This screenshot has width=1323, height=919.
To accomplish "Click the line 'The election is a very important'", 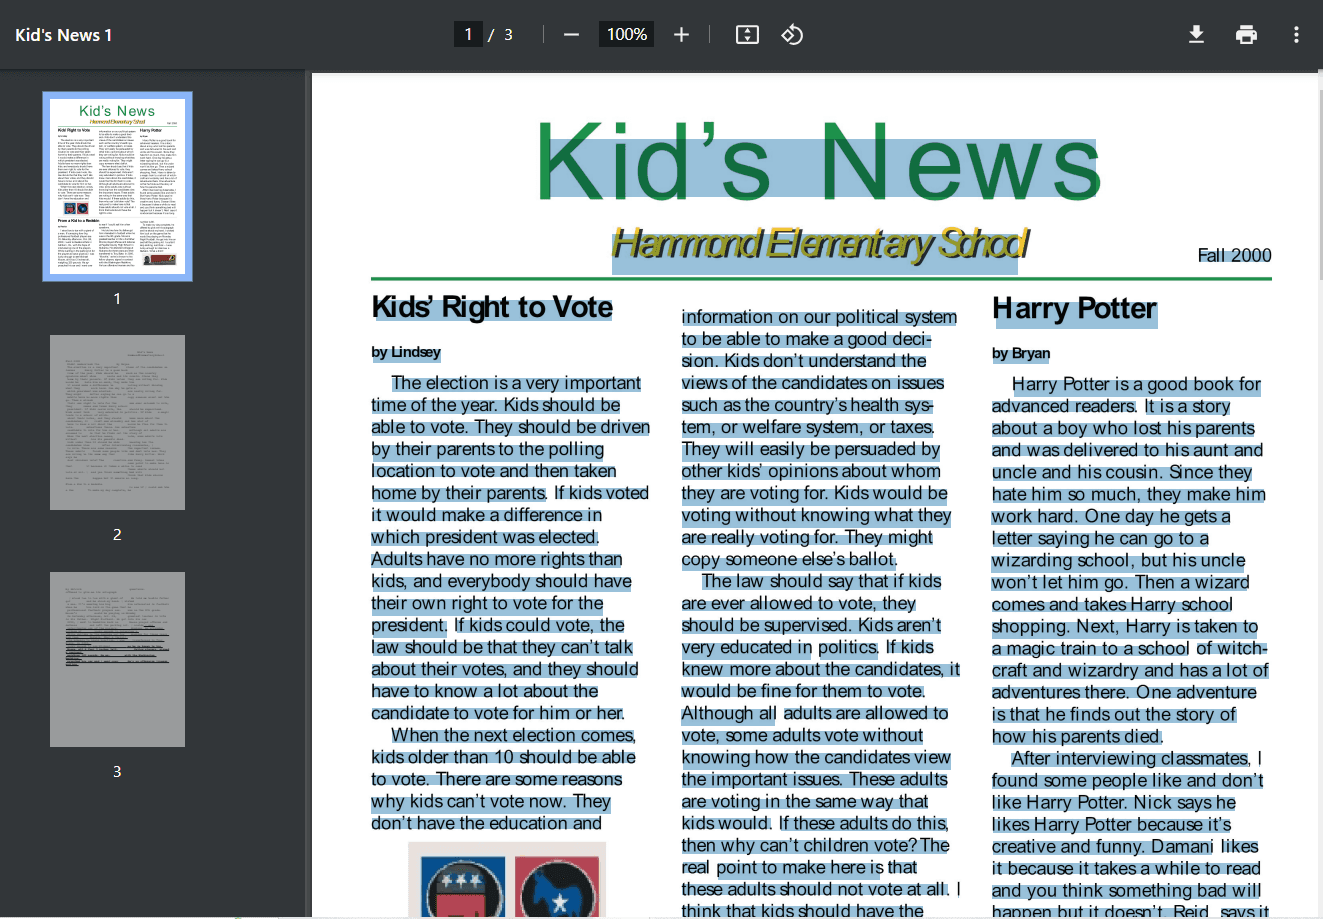I will coord(516,383).
